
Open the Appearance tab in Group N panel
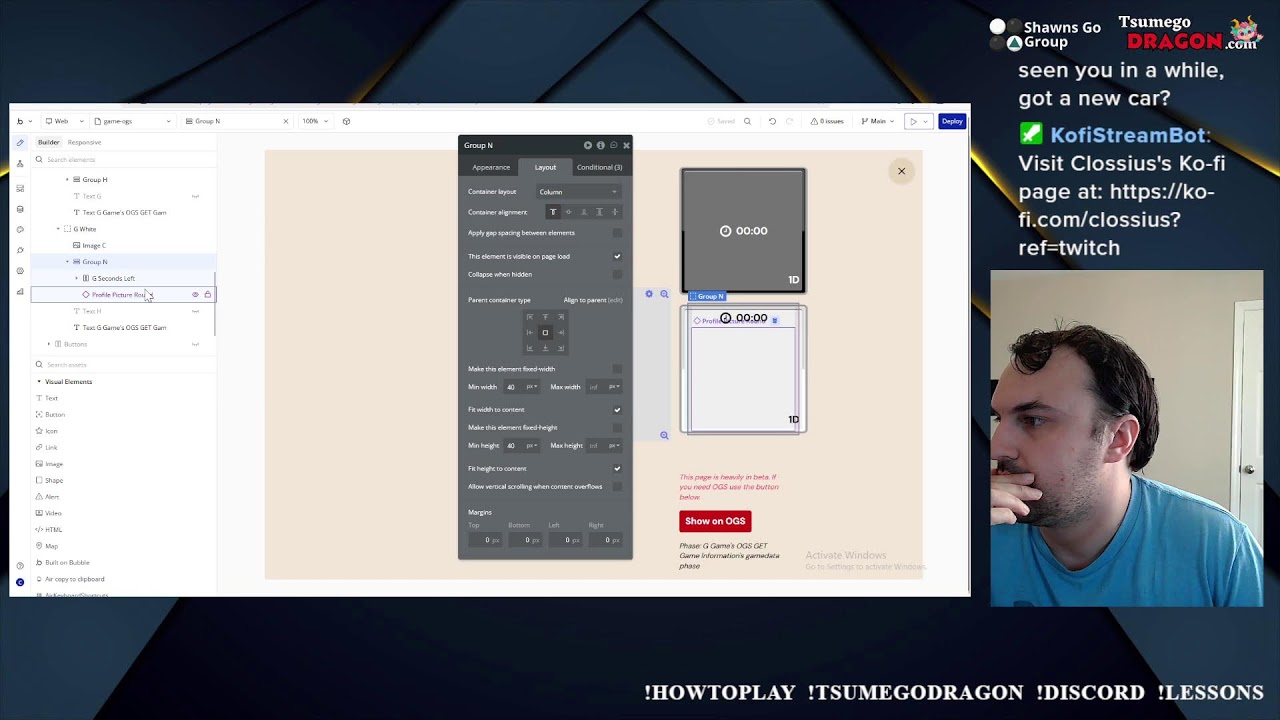click(x=491, y=167)
